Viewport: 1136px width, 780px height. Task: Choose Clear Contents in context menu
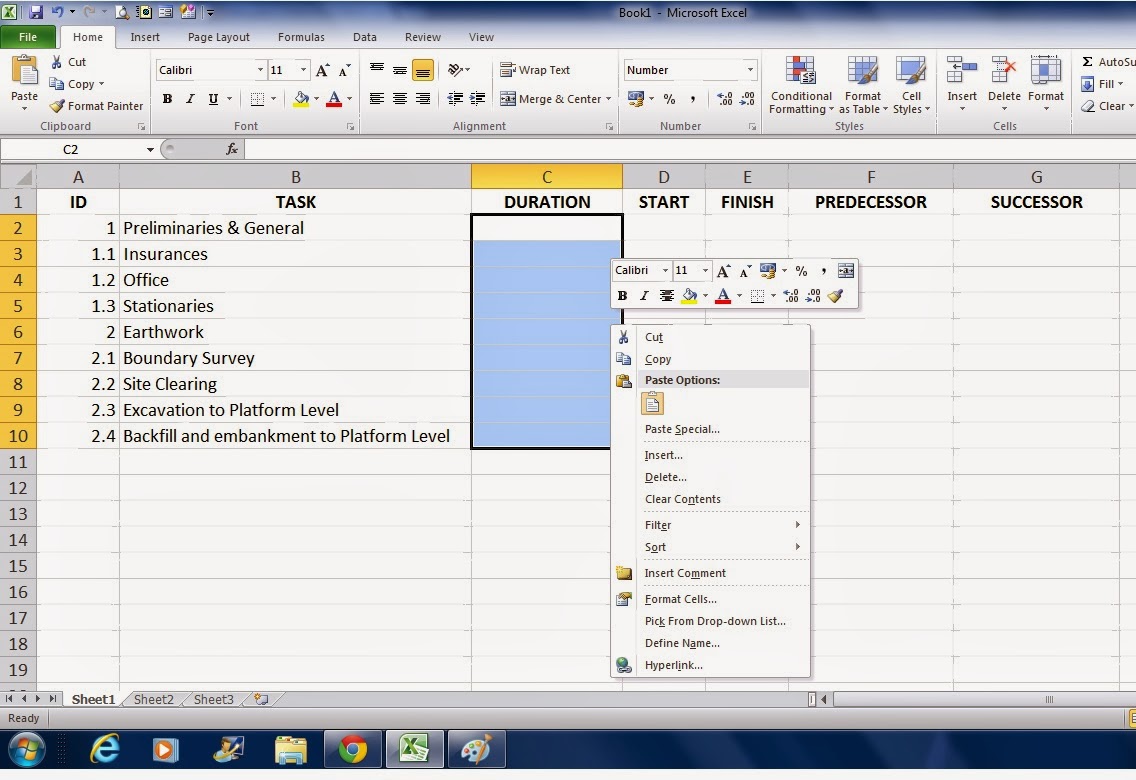(x=683, y=499)
